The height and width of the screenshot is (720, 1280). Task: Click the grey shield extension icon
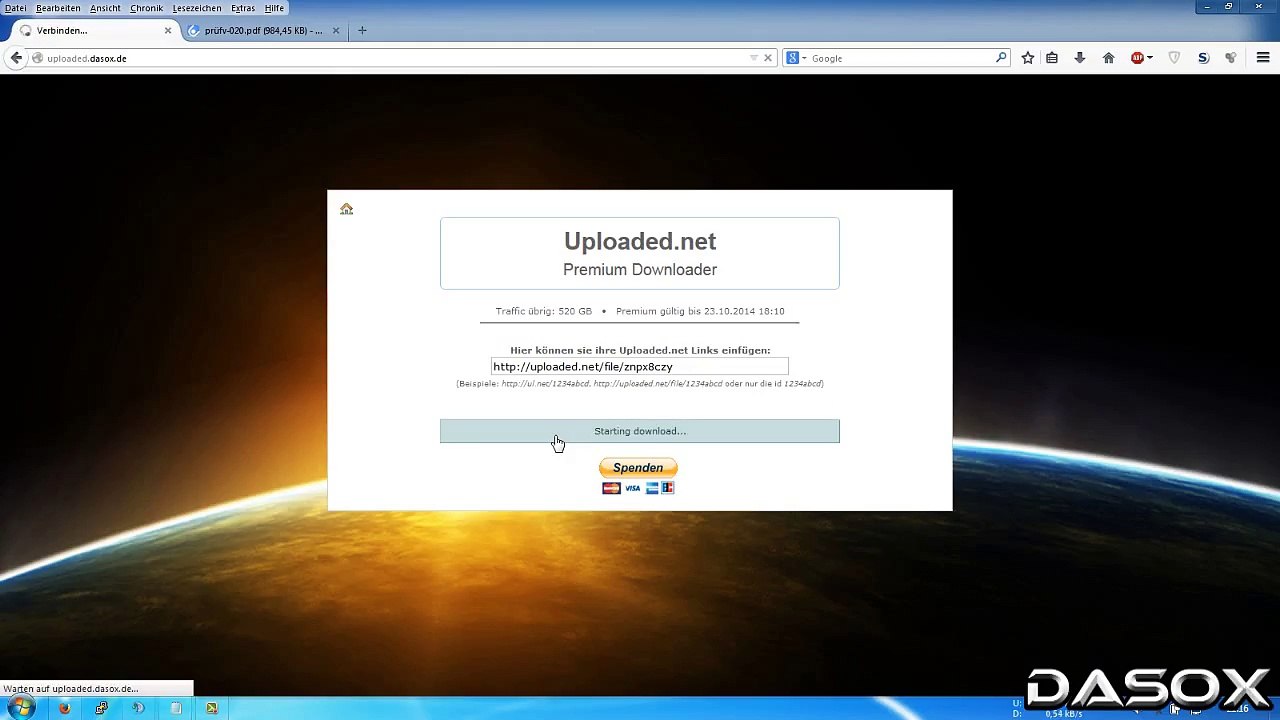click(x=1175, y=58)
